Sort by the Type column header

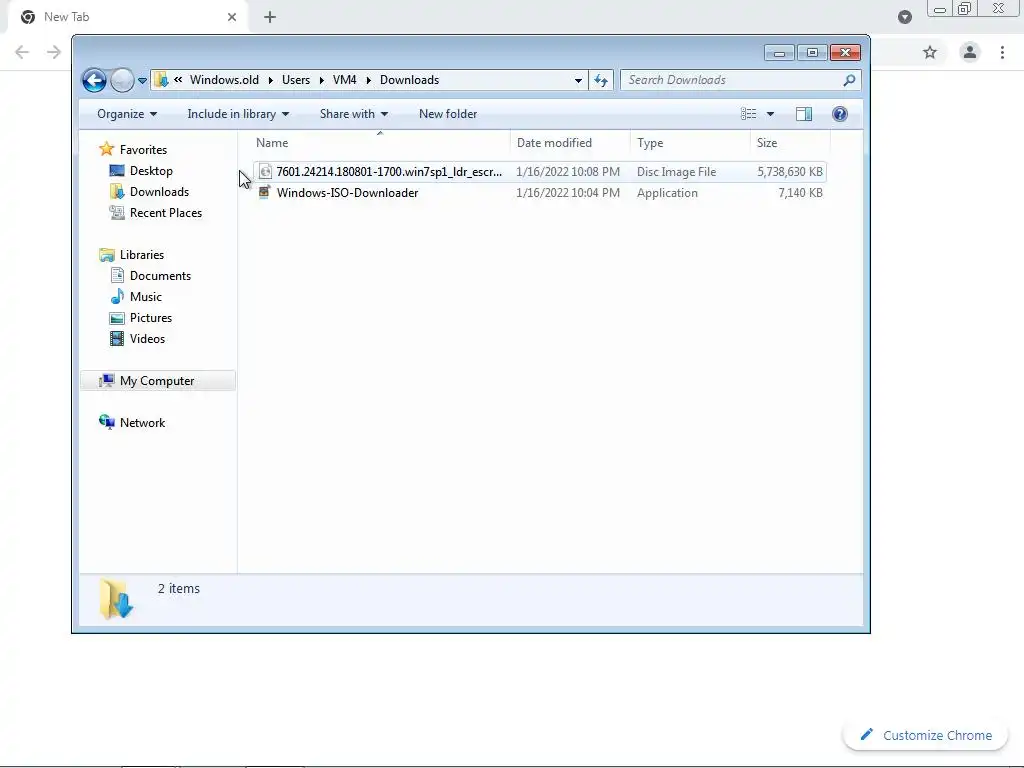690,142
